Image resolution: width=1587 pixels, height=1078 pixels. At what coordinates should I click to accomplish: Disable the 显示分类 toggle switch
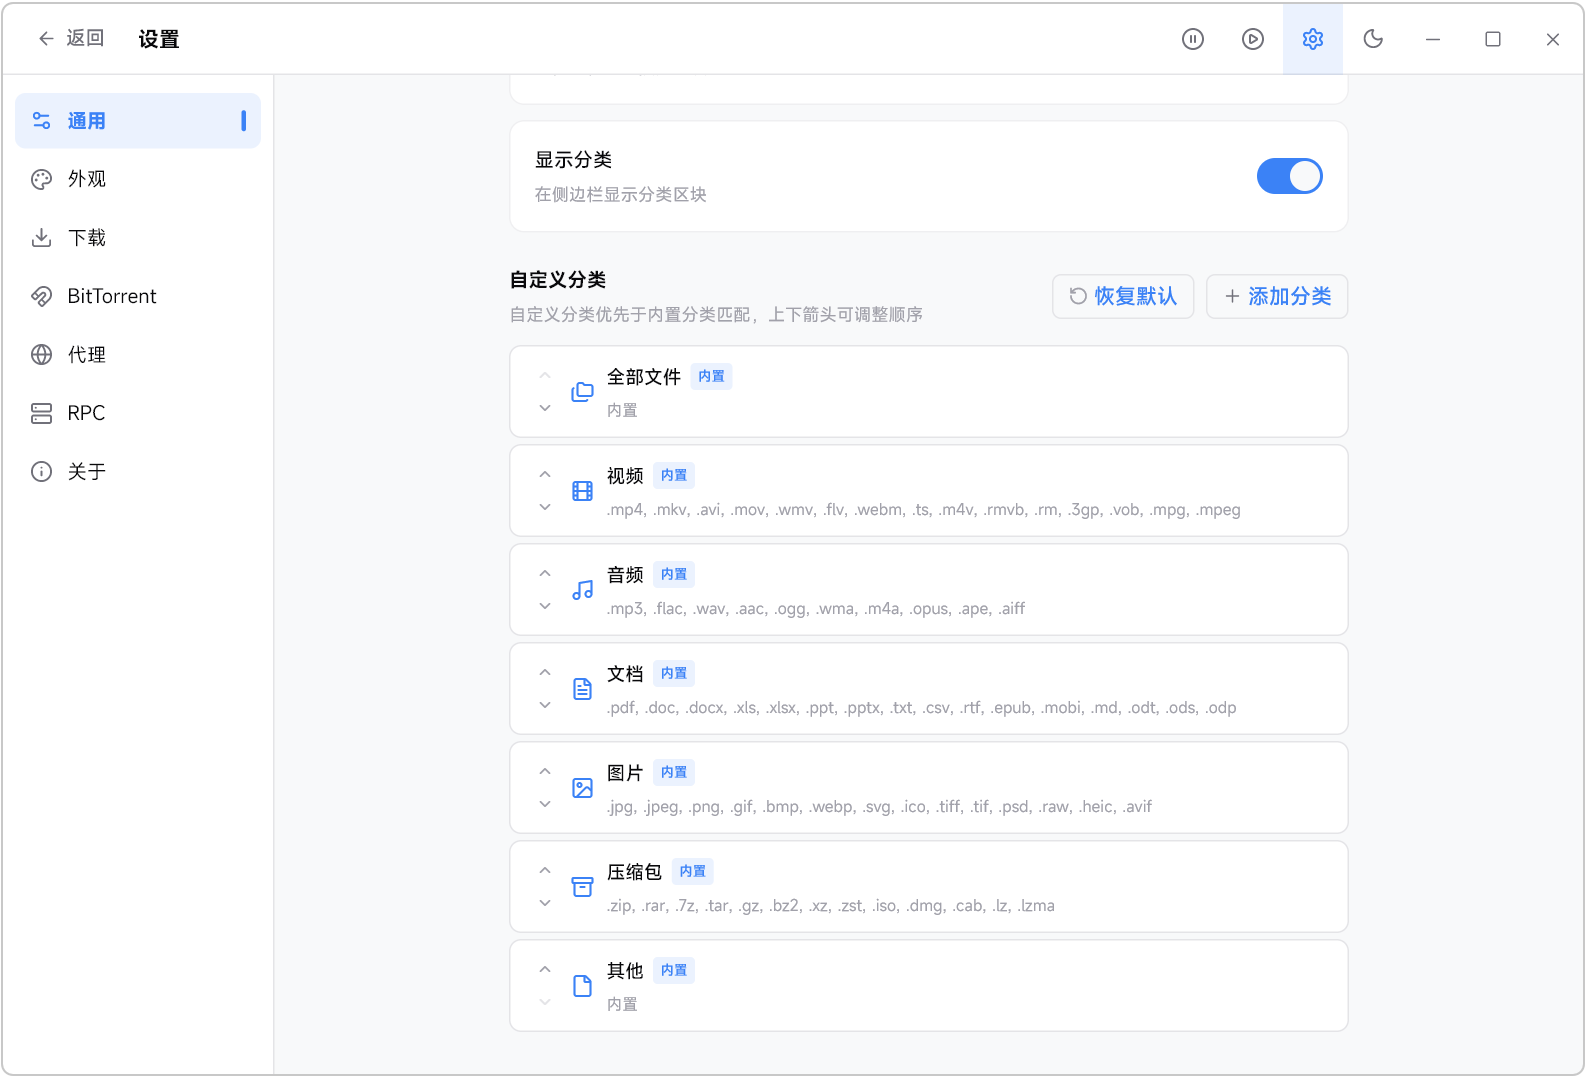click(1289, 176)
